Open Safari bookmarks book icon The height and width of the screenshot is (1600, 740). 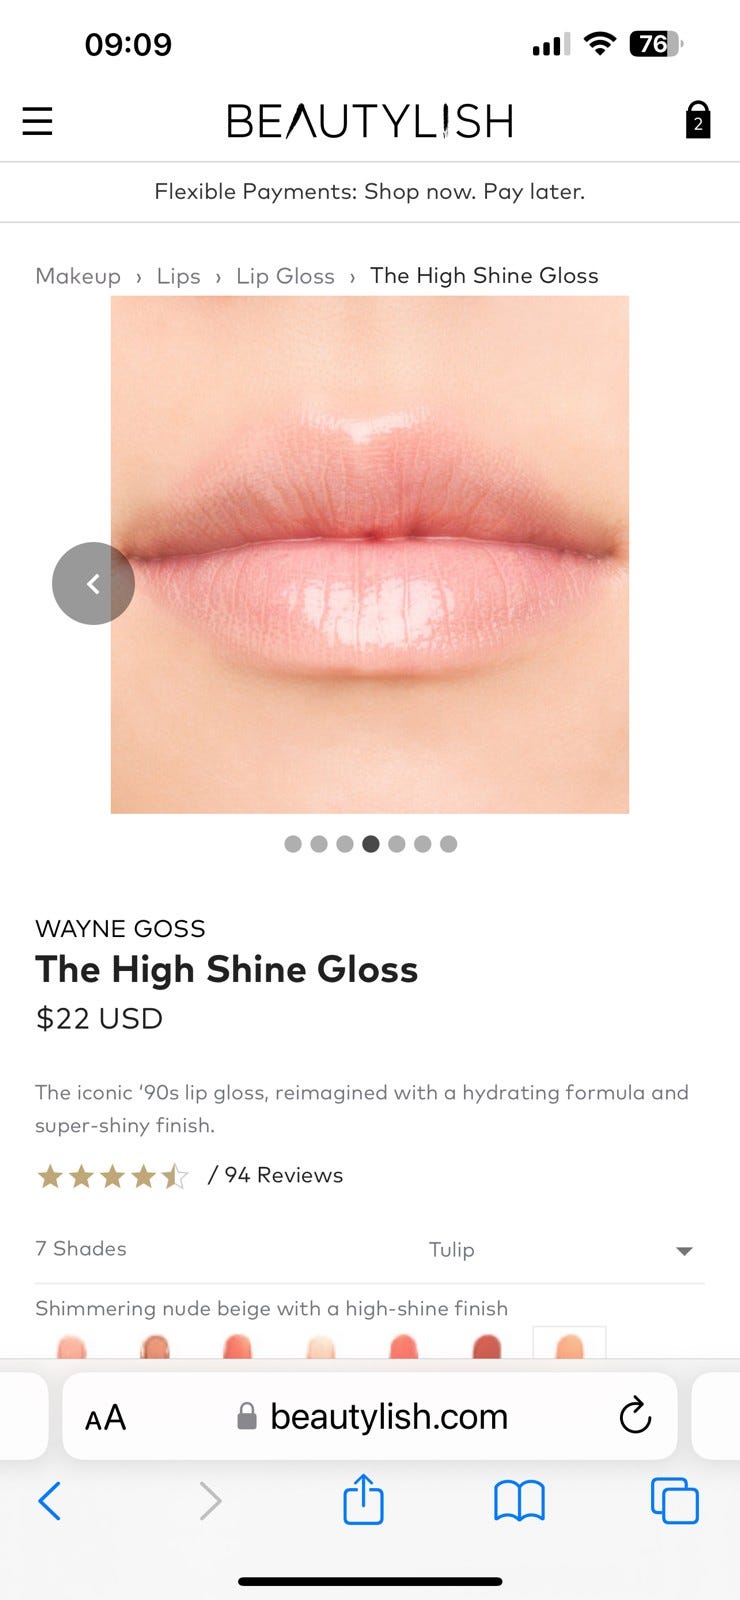519,1501
